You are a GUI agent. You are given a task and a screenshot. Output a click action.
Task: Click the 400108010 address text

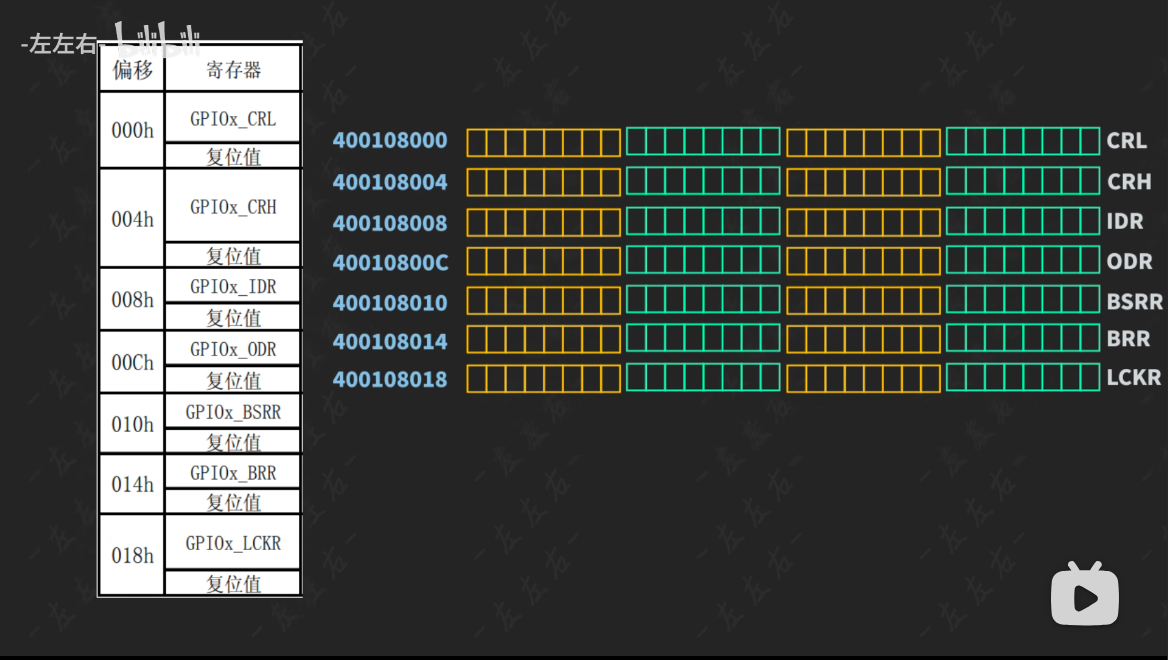click(x=390, y=303)
